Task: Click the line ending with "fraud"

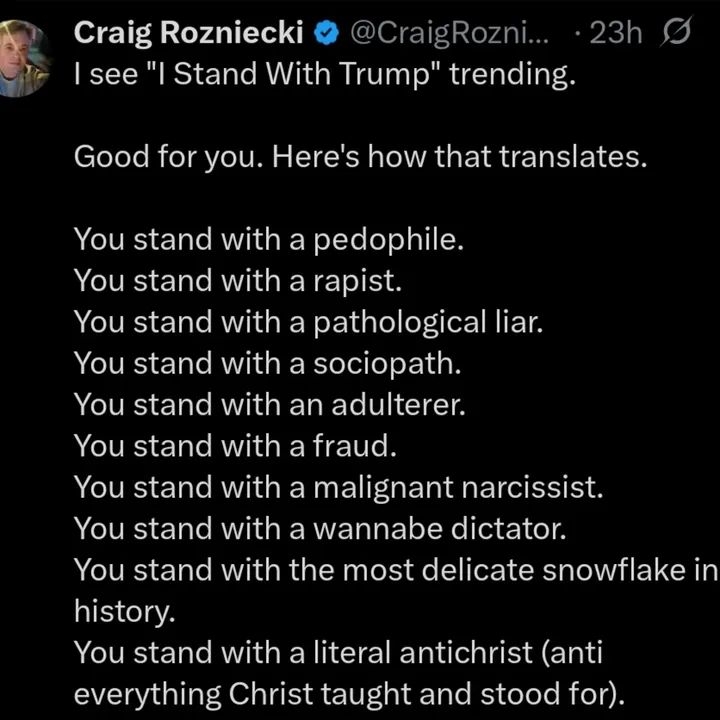Action: tap(232, 446)
